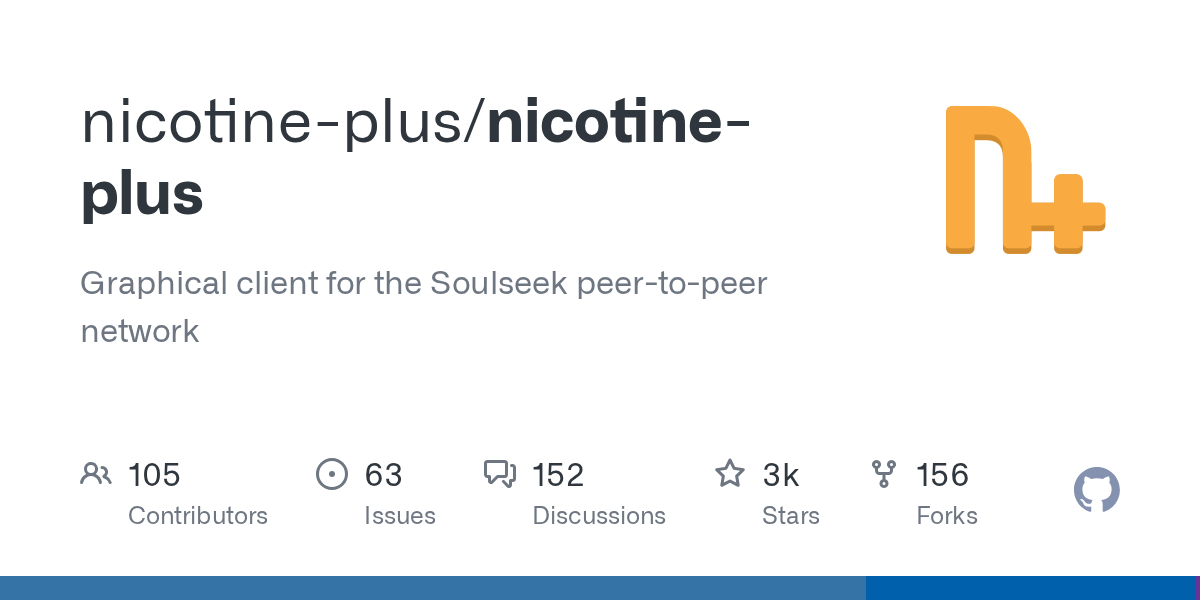Click the Discussions speech bubbles icon
1200x600 pixels.
(x=500, y=474)
